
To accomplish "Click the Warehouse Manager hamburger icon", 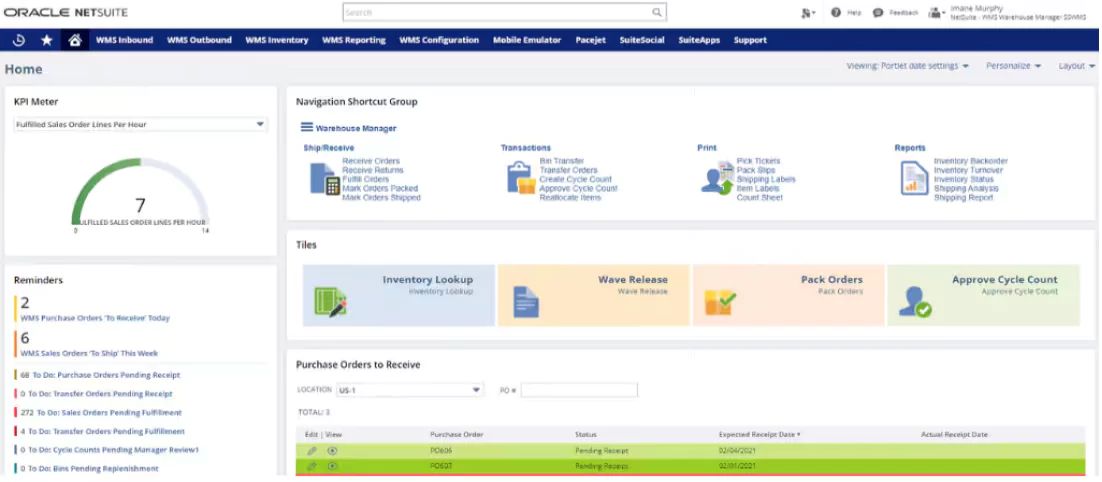I will [x=306, y=127].
